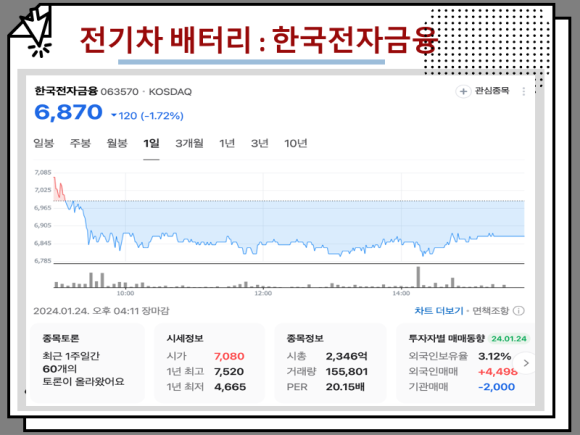Select the 3년 chart range
The image size is (580, 435).
point(259,143)
